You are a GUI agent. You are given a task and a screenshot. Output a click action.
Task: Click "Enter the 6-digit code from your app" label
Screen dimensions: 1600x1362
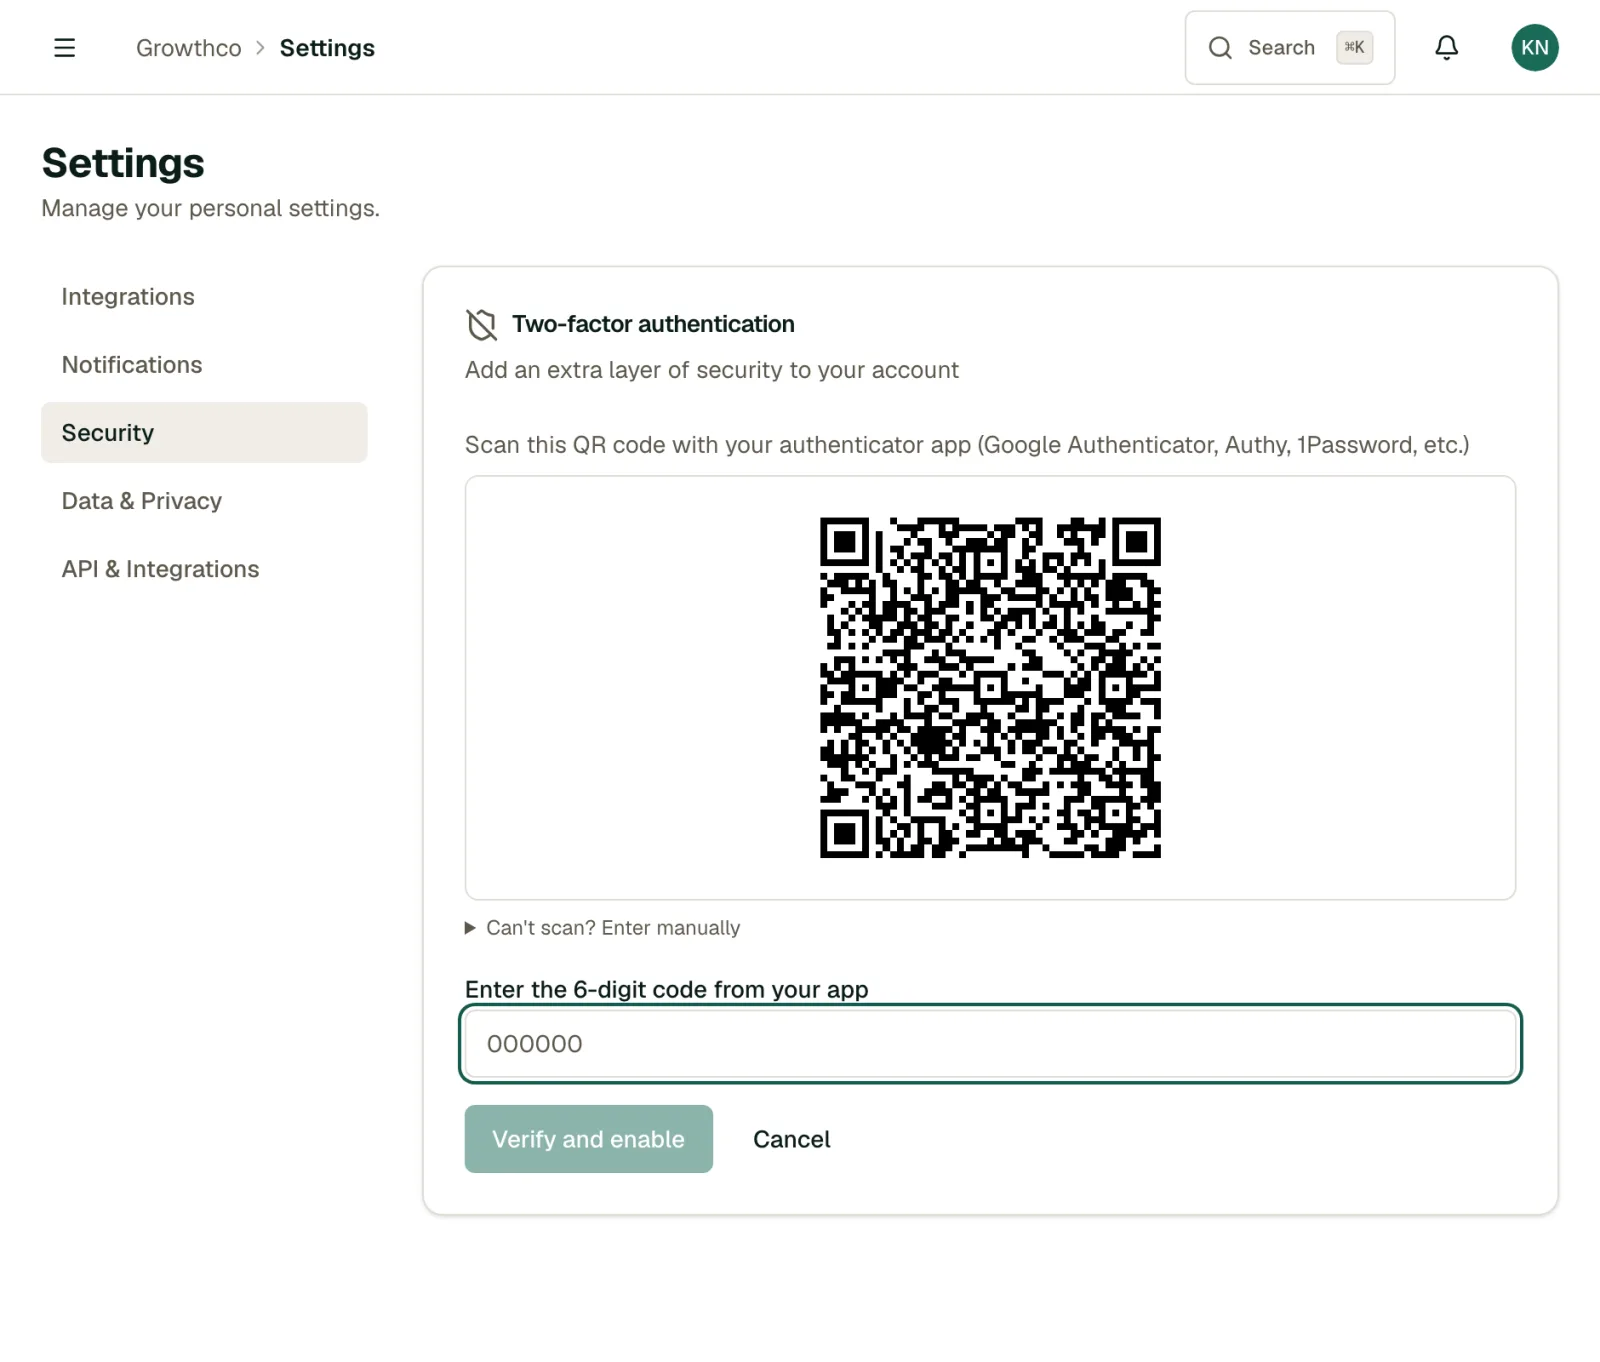[x=666, y=989]
